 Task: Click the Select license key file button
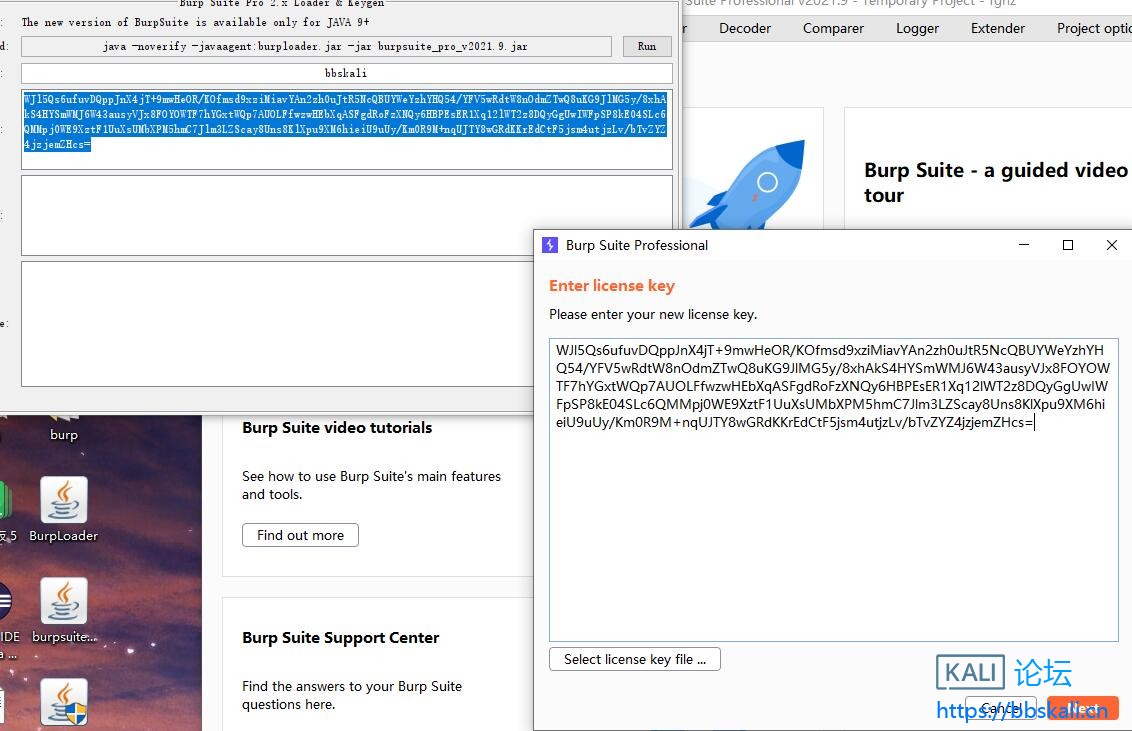(634, 659)
